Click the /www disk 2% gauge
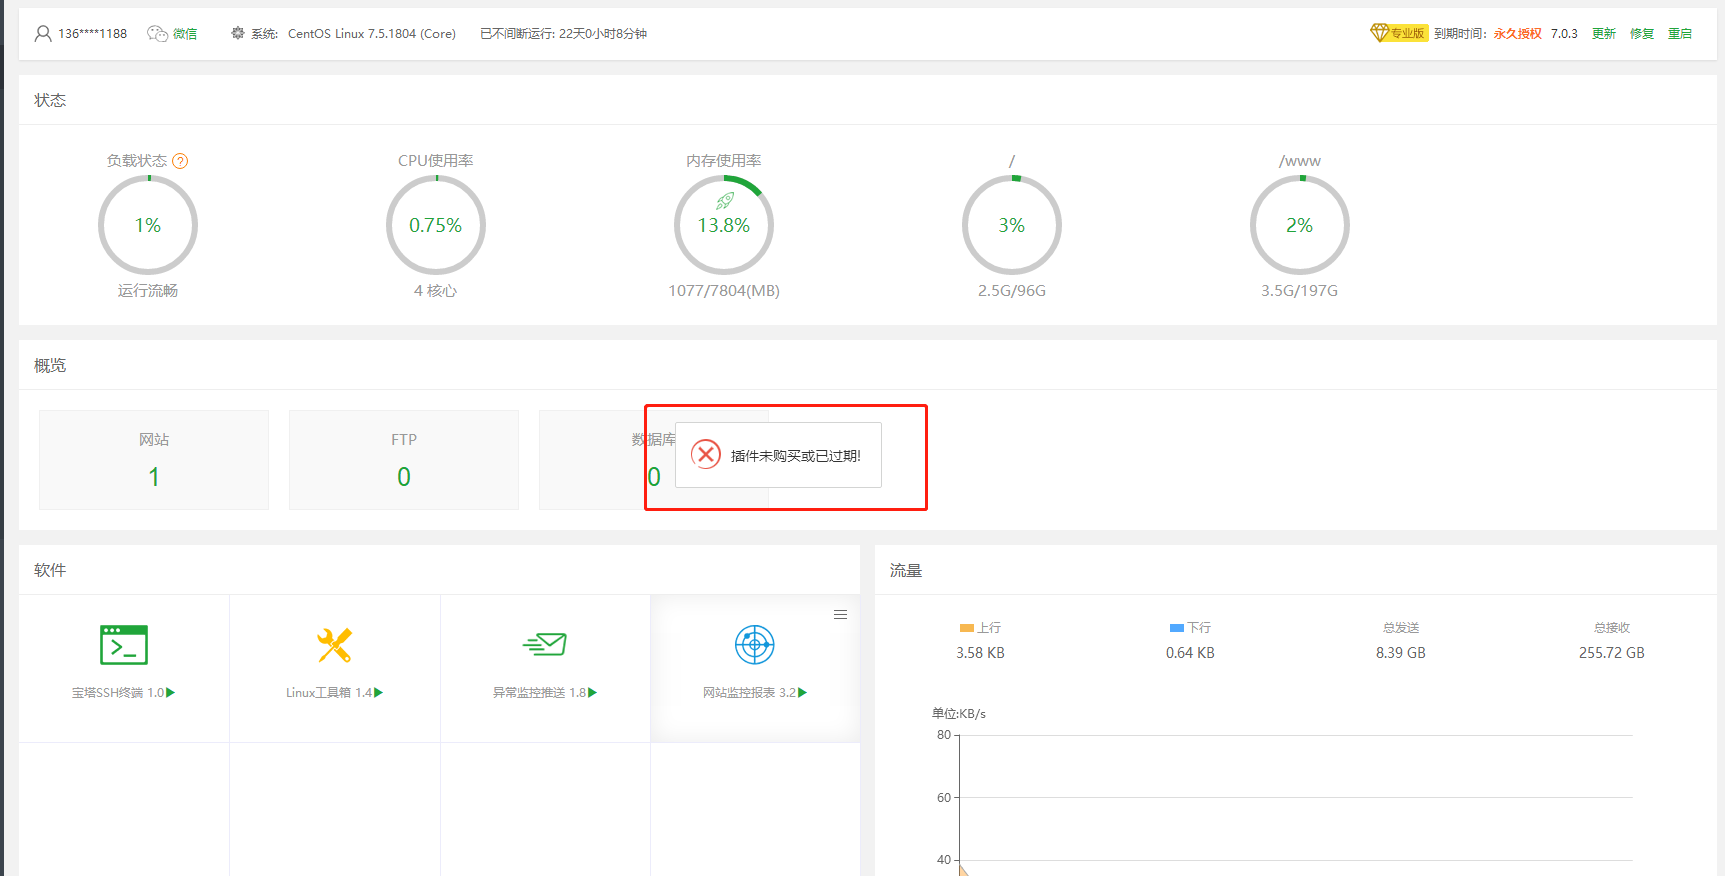The height and width of the screenshot is (876, 1725). point(1300,225)
